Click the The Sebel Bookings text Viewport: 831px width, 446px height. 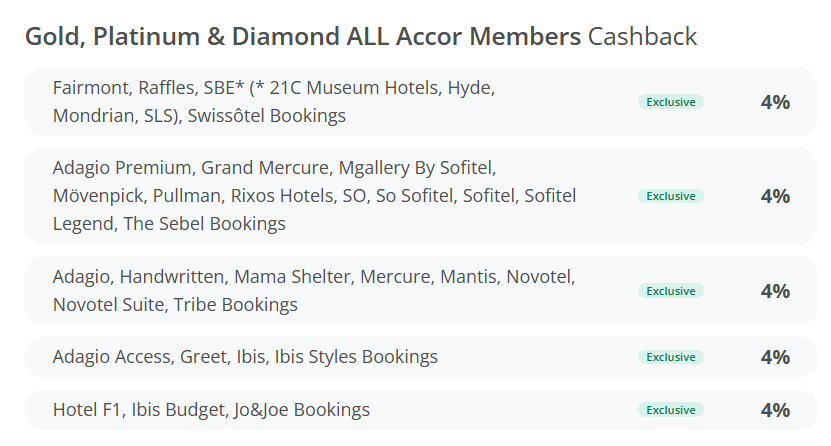click(205, 224)
